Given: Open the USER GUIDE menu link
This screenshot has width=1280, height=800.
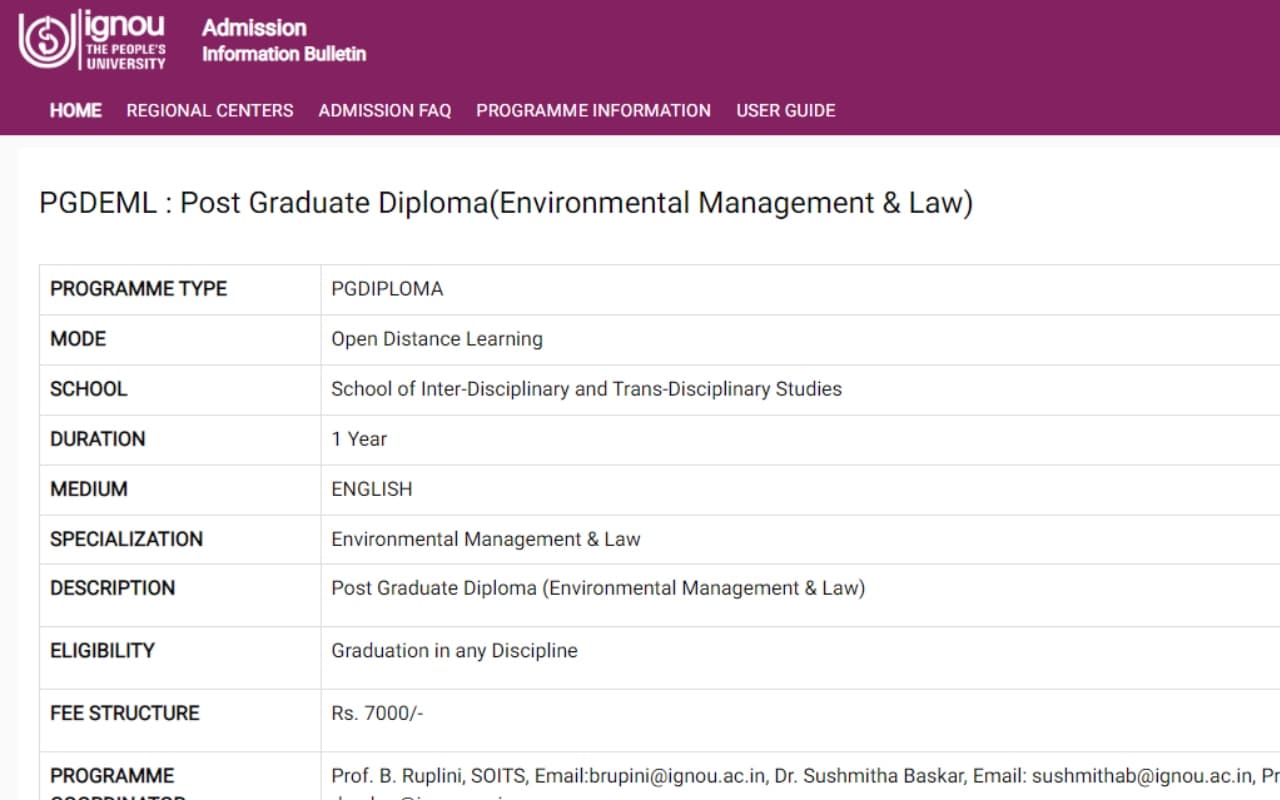Looking at the screenshot, I should click(x=786, y=110).
